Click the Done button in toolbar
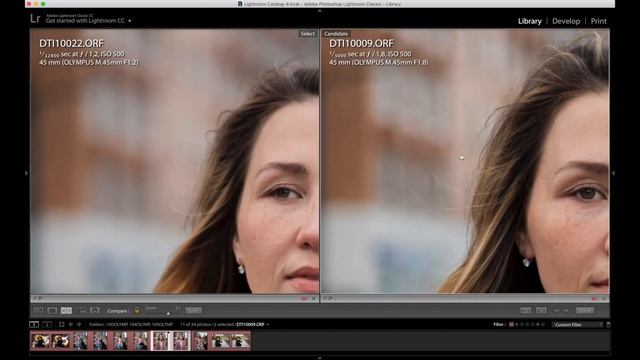 585,311
